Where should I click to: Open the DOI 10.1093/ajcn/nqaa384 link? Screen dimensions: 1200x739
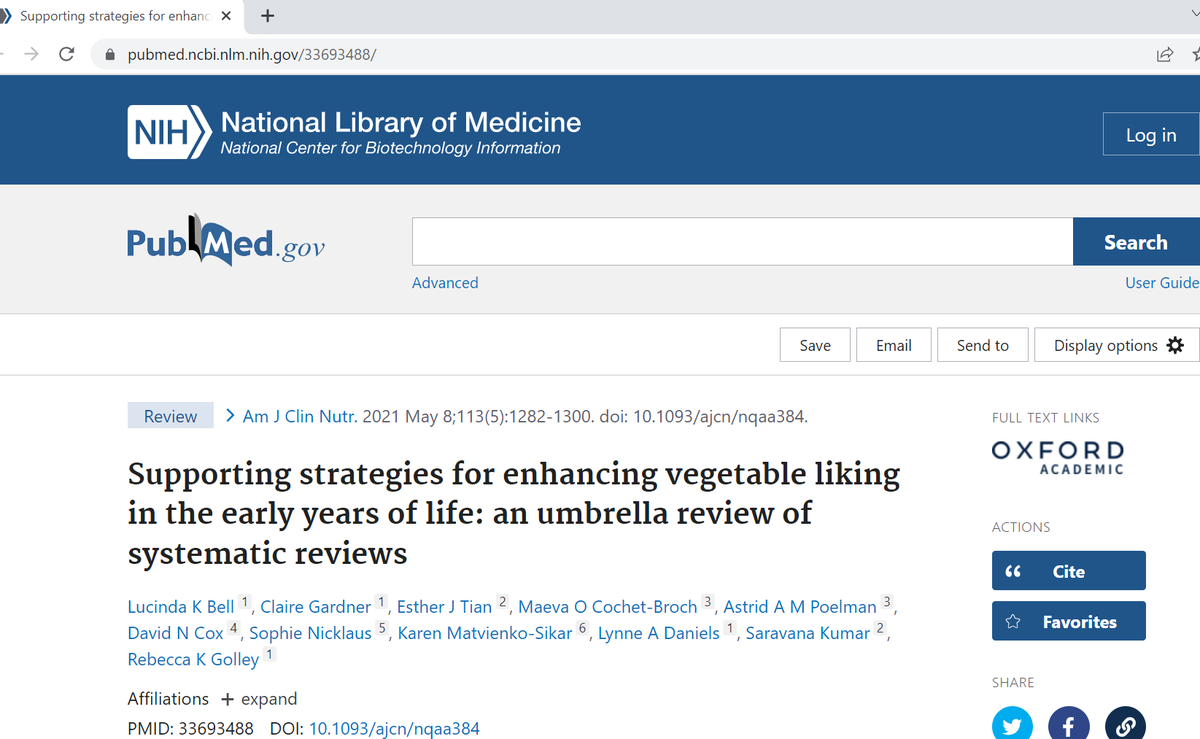click(394, 729)
